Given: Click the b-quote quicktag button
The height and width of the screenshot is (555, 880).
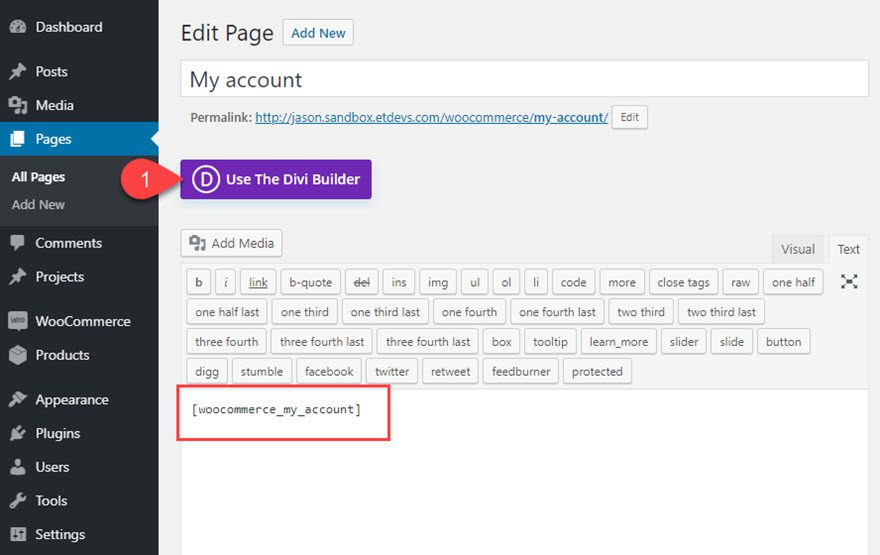Looking at the screenshot, I should (310, 282).
